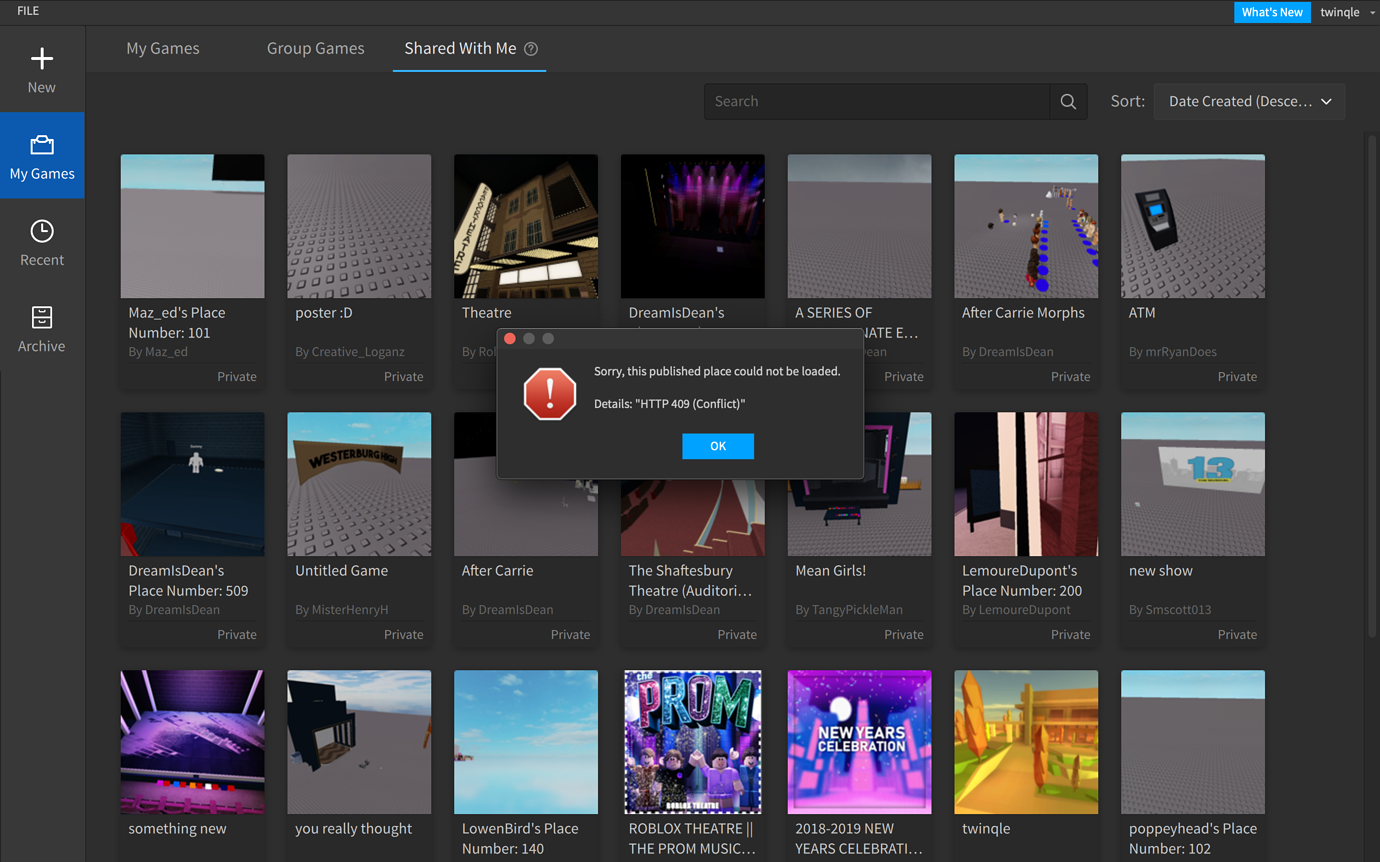The image size is (1380, 862).
Task: Open the ATM game thumbnail
Action: (1192, 226)
